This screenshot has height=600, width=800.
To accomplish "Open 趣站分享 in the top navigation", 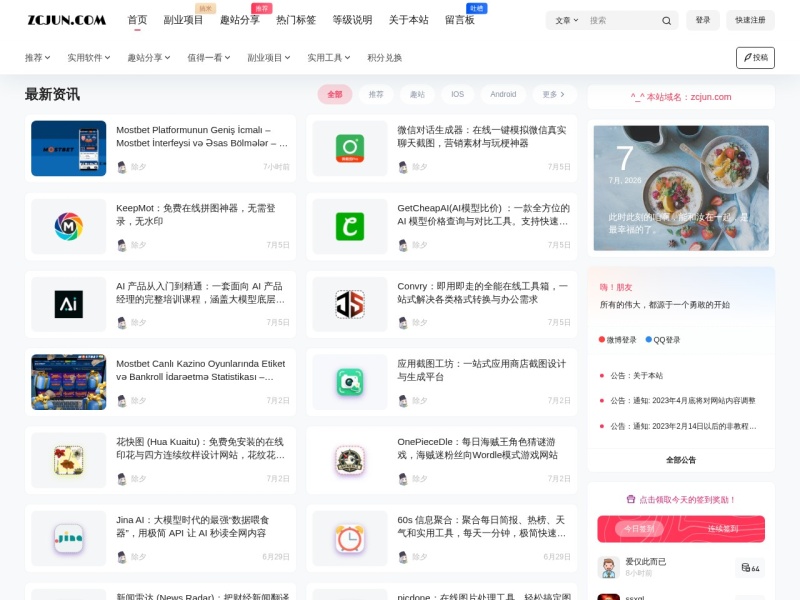I will (240, 20).
